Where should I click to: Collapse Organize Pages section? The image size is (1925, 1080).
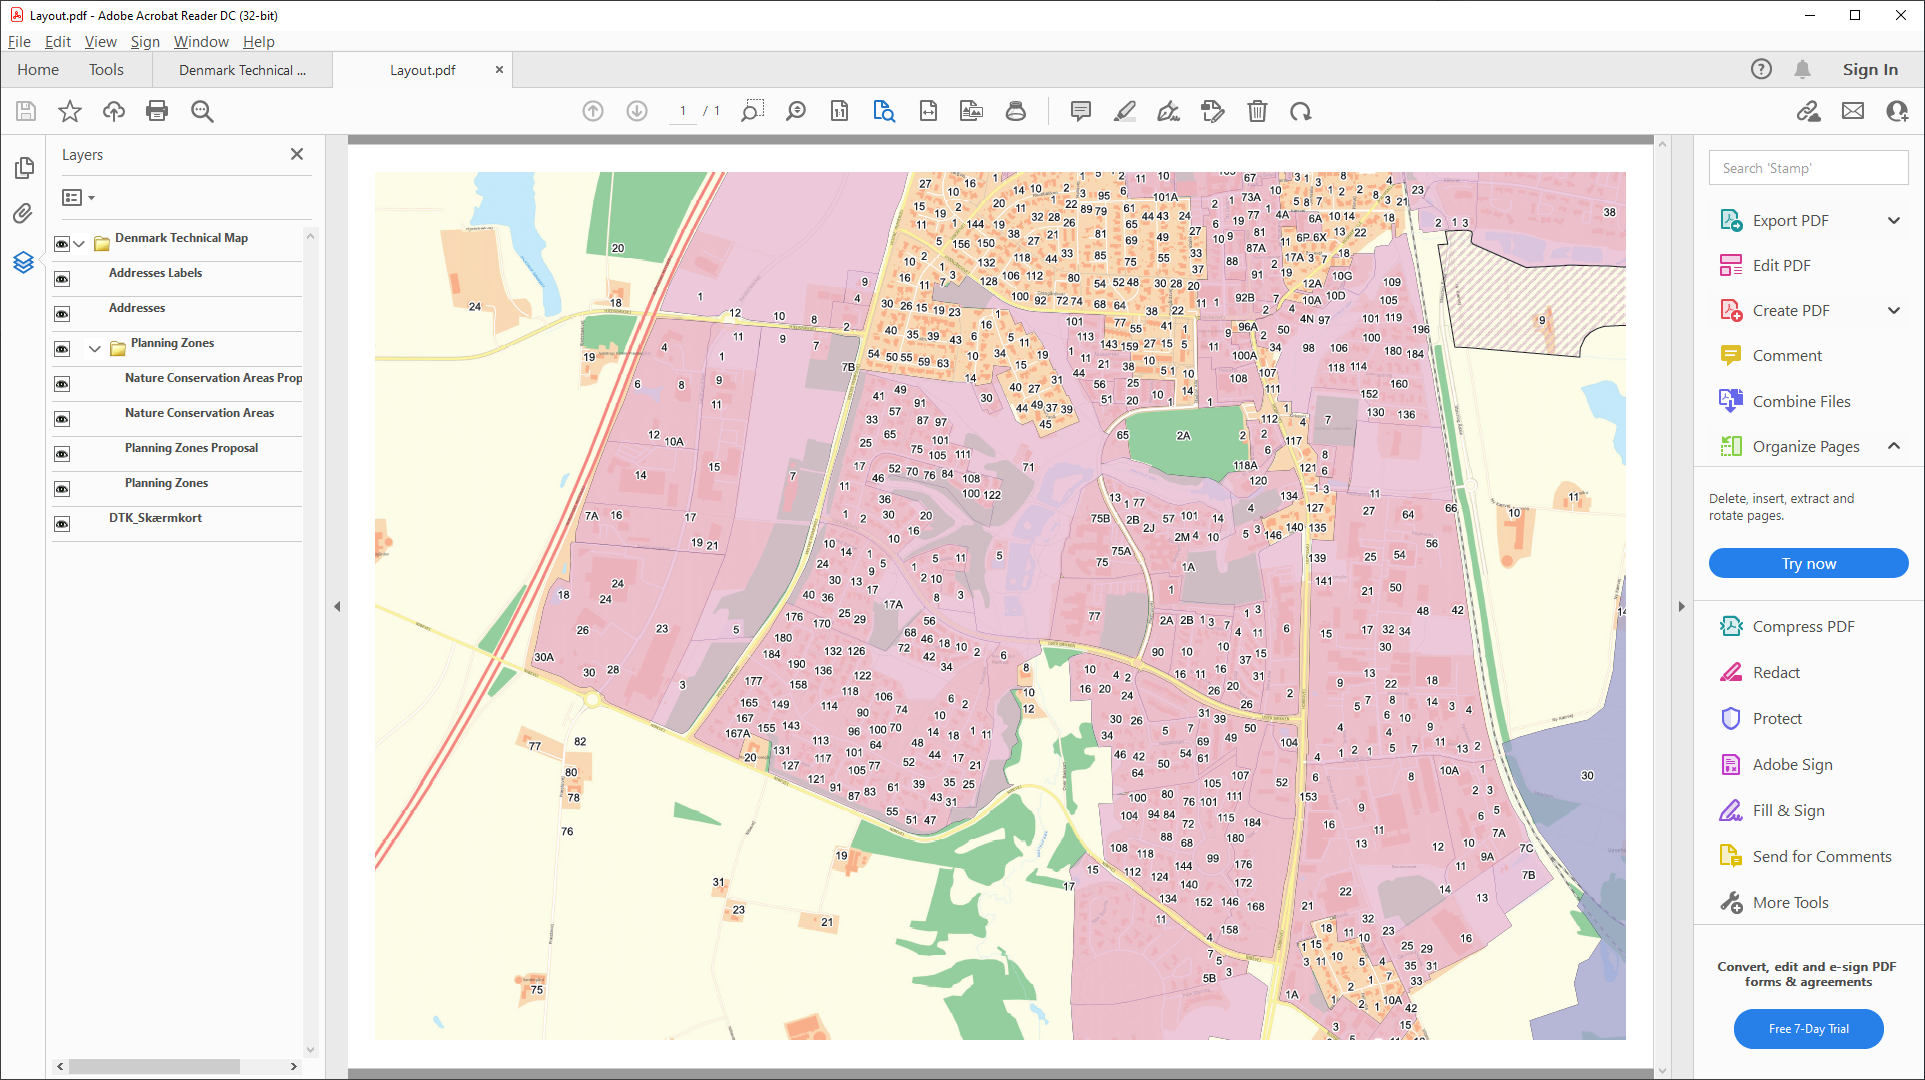click(x=1894, y=446)
